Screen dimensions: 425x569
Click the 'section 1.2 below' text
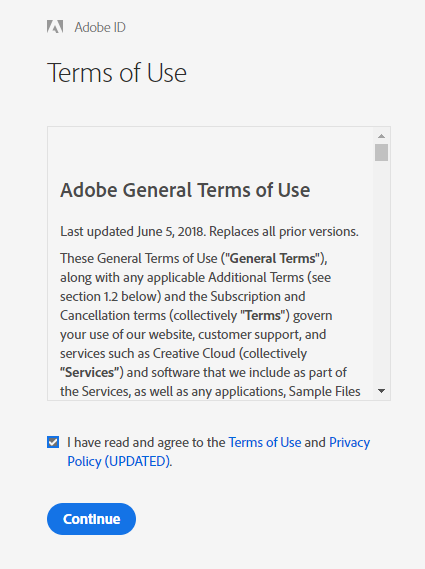(109, 296)
